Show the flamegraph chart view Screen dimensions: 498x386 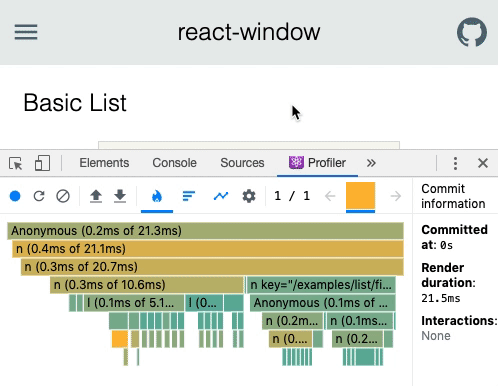pos(157,196)
